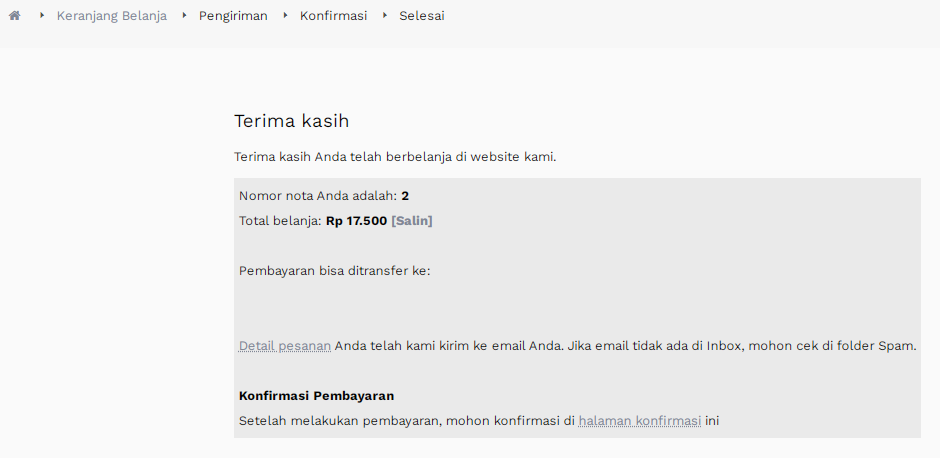Select the Pengiriman breadcrumb step
The image size is (940, 458).
coord(233,16)
